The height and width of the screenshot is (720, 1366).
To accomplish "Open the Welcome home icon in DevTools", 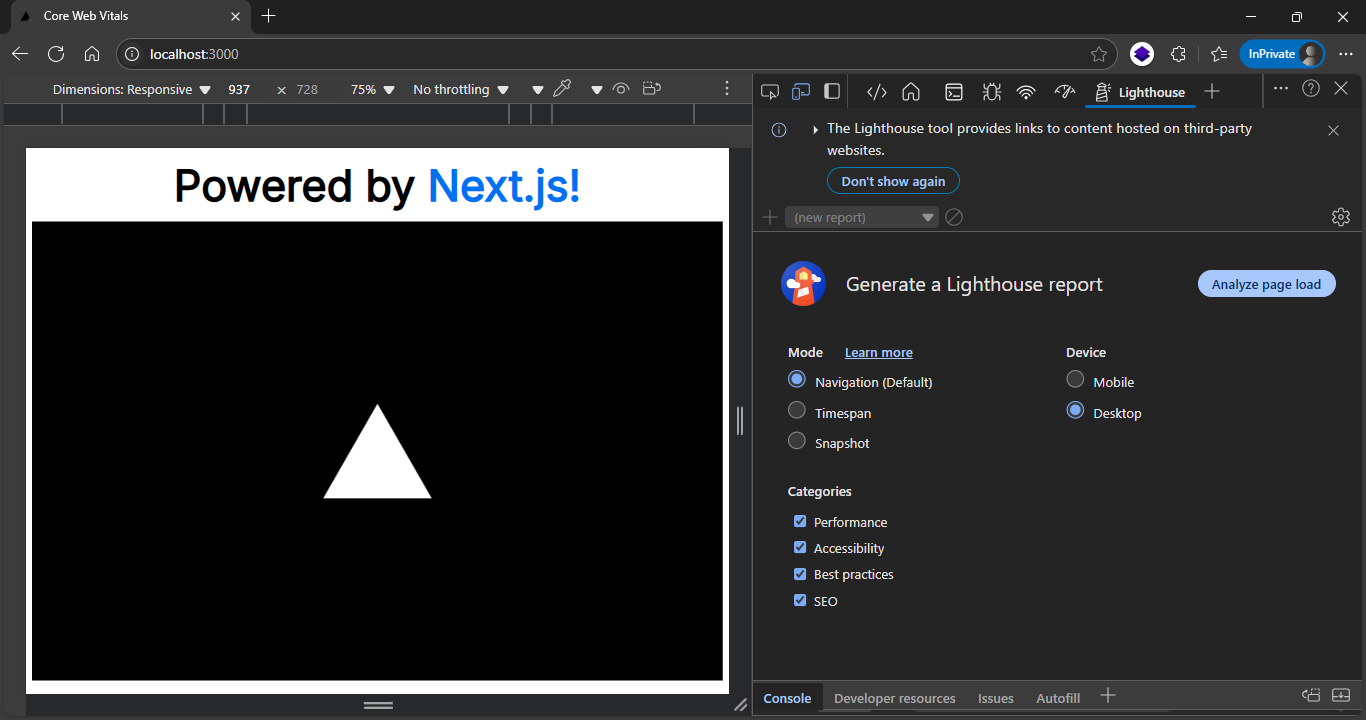I will (911, 92).
